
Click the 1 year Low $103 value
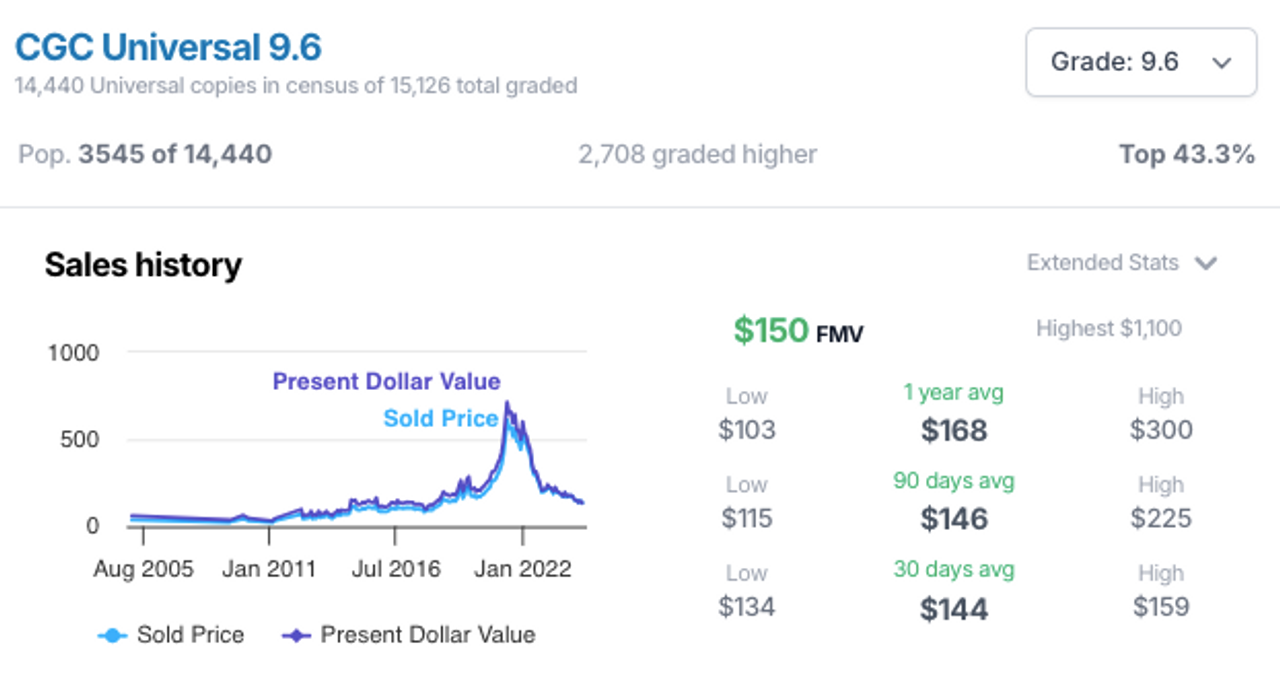747,430
